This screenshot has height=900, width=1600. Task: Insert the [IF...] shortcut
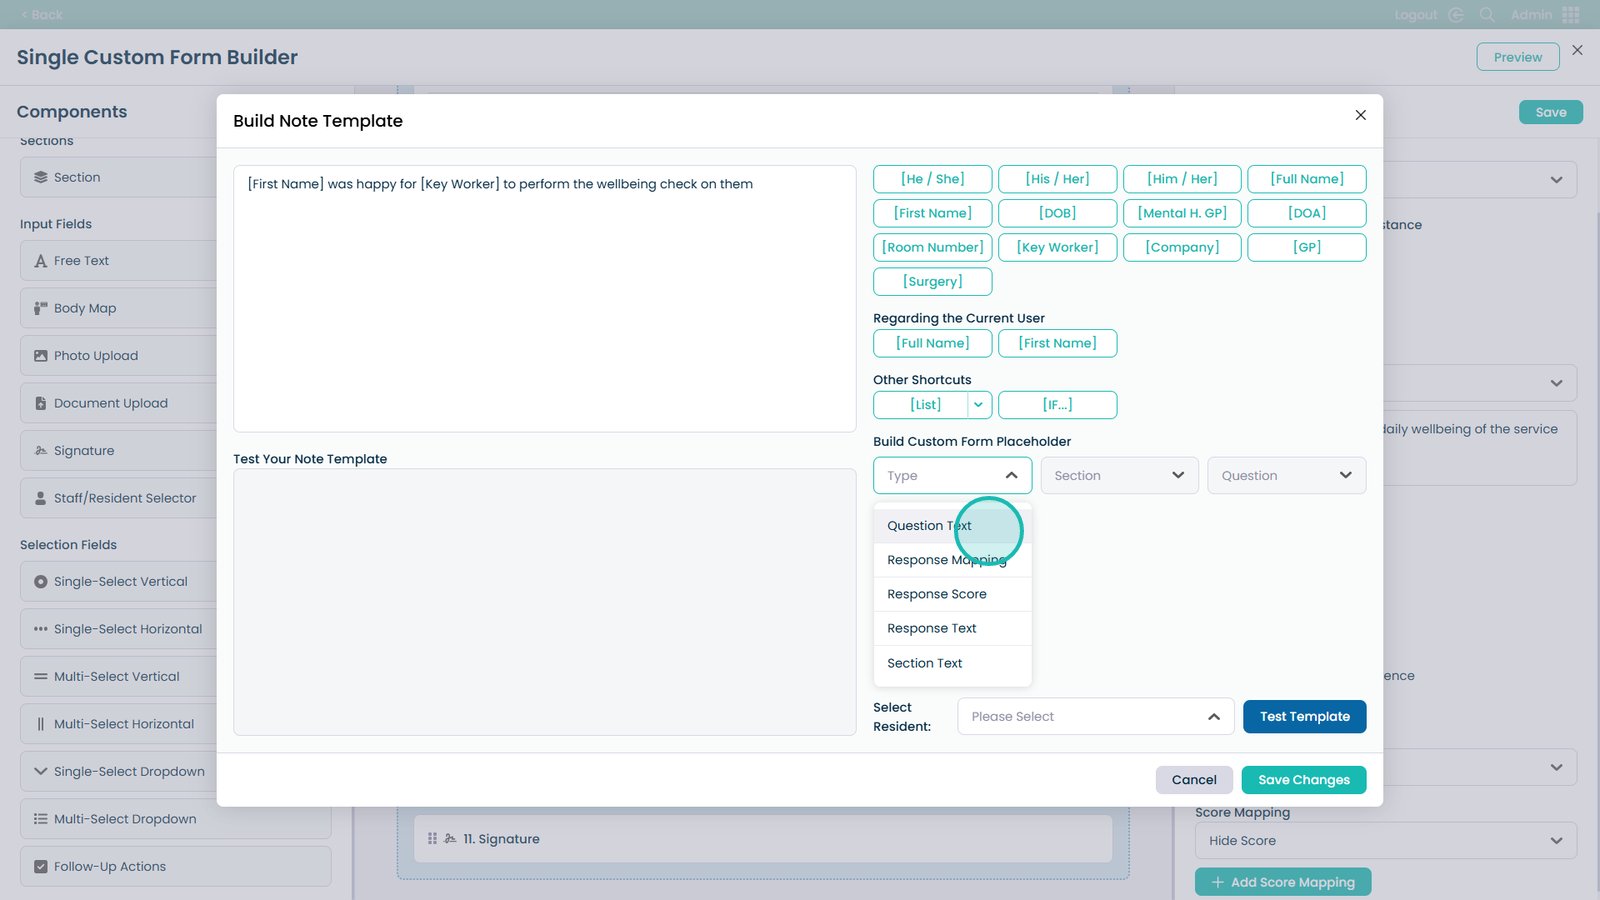(x=1057, y=405)
